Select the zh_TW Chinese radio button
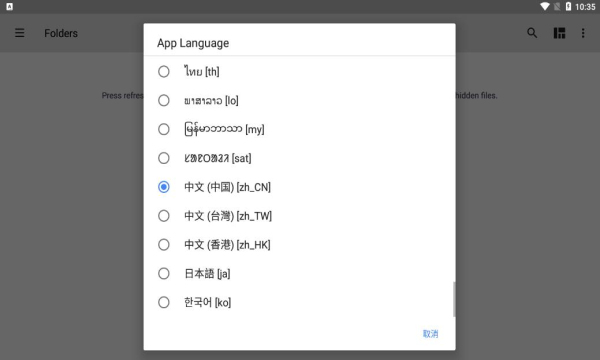Image resolution: width=600 pixels, height=360 pixels. click(164, 216)
